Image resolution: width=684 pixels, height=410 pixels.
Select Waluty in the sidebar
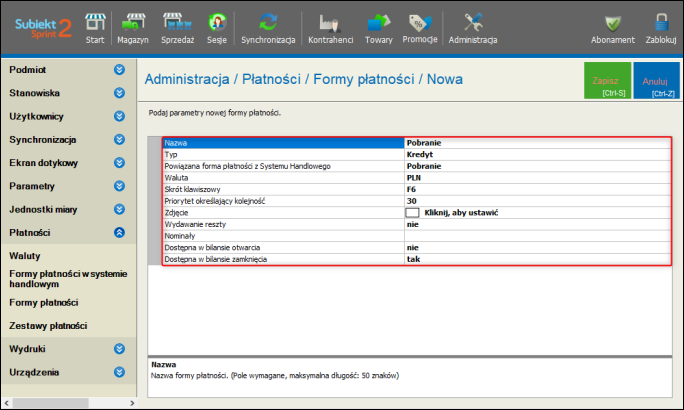(x=26, y=256)
